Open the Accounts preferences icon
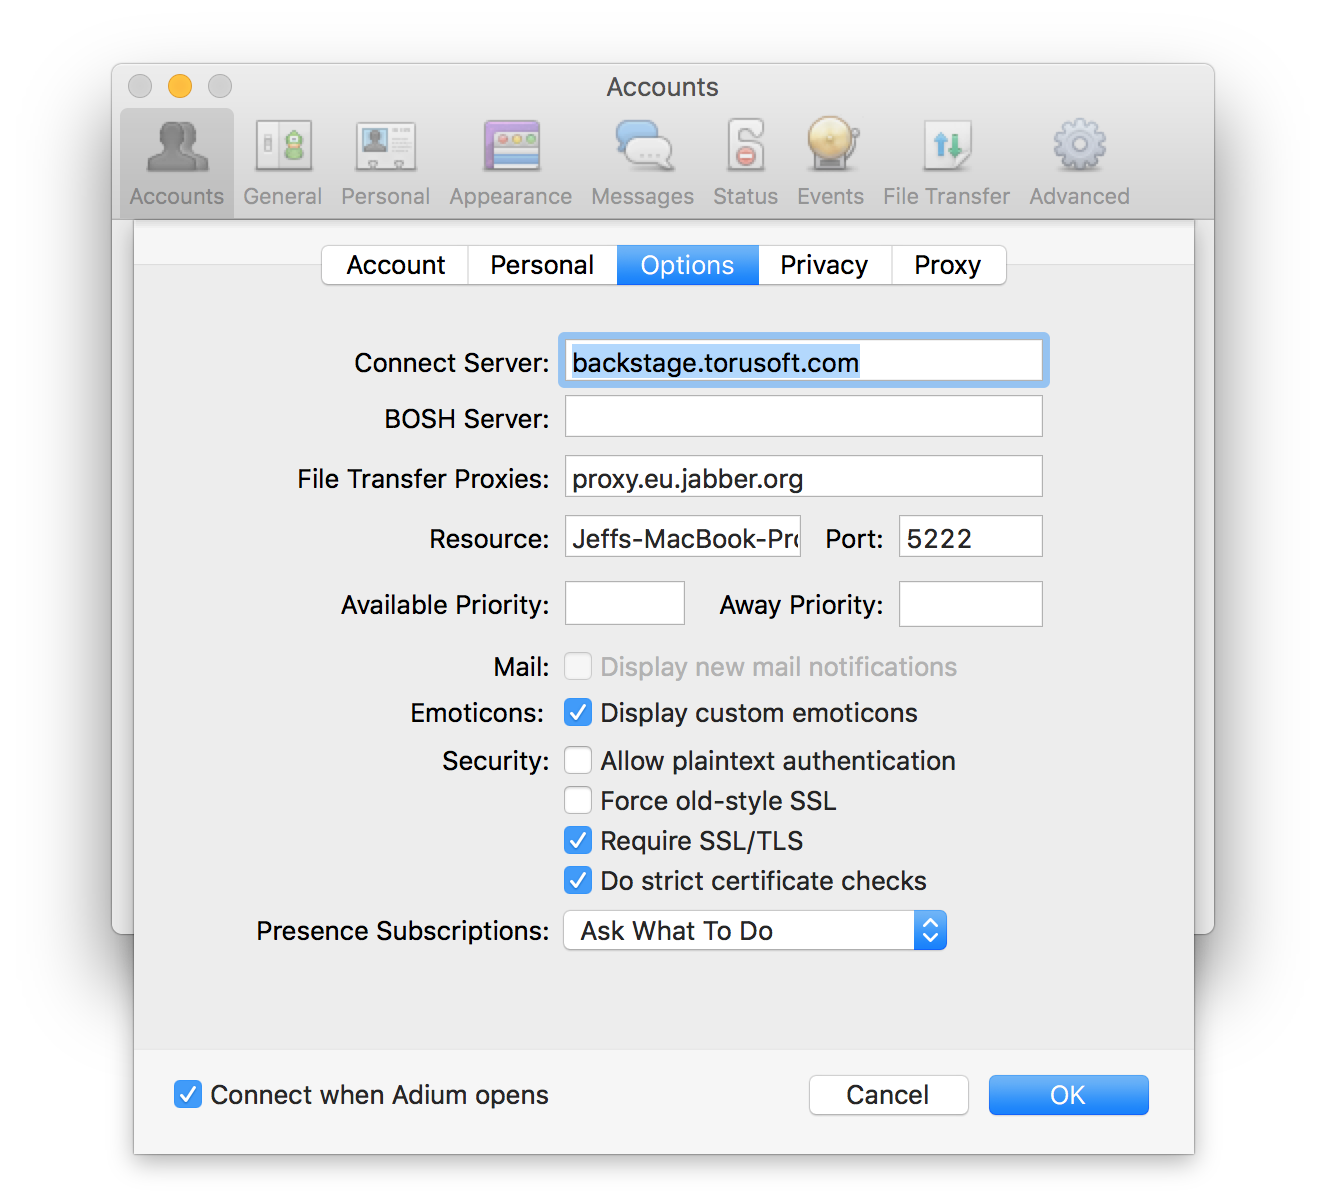1326x1196 pixels. click(176, 158)
